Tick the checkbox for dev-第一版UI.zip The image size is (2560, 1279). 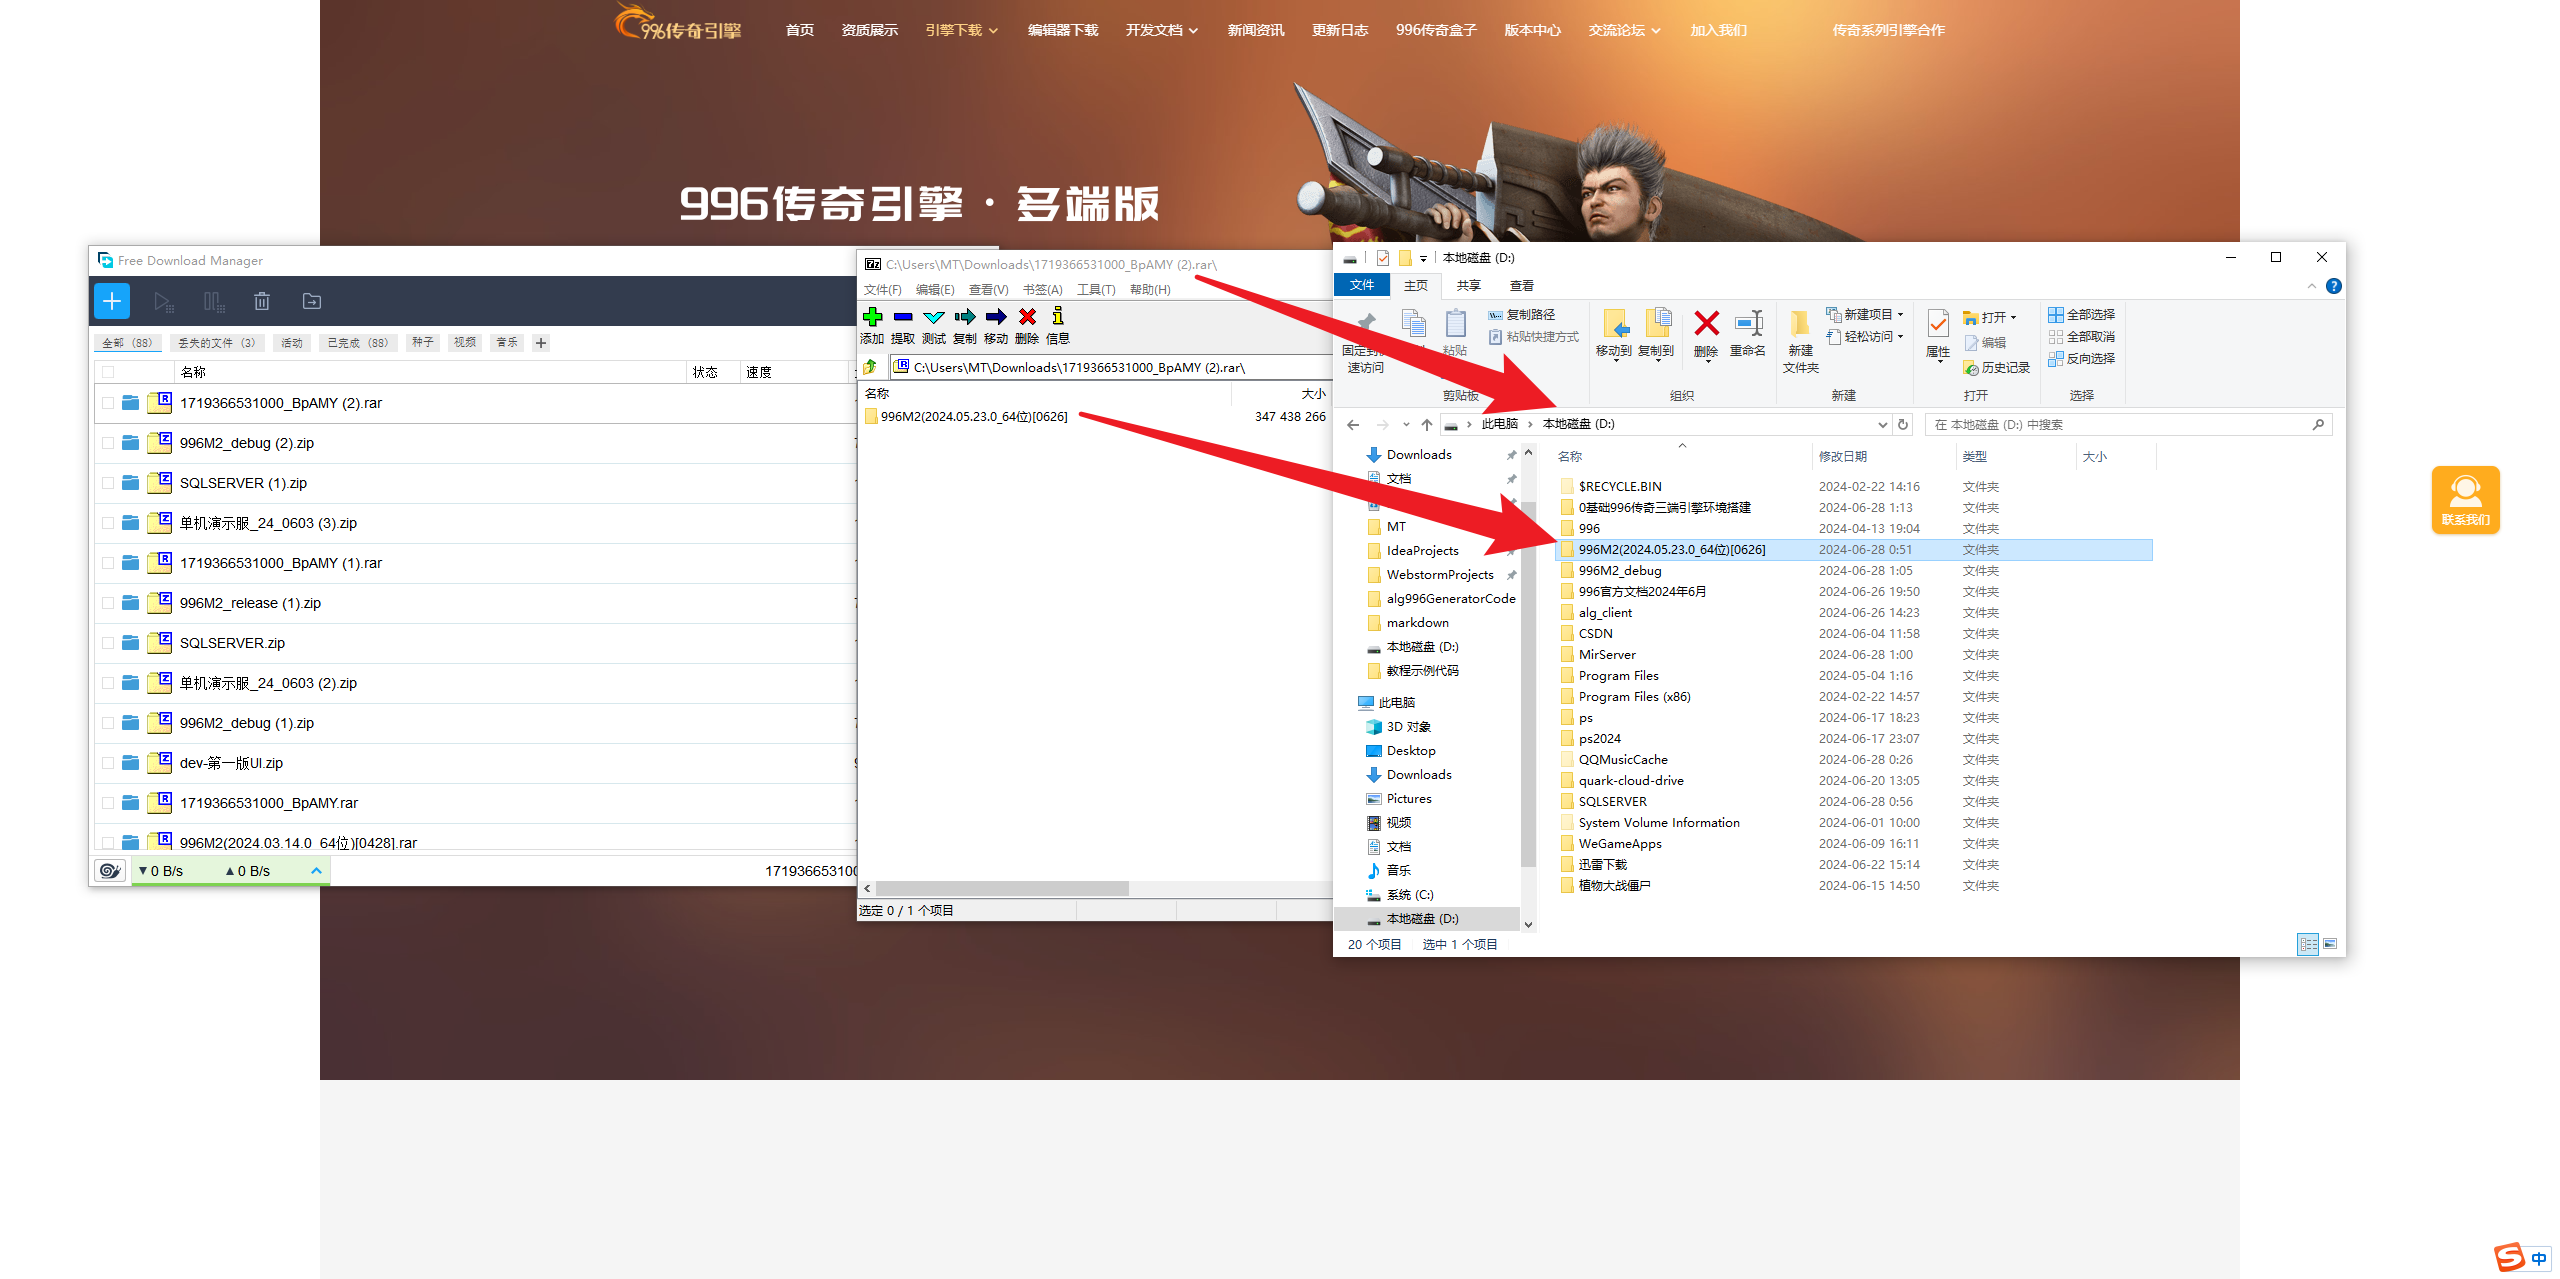[108, 763]
